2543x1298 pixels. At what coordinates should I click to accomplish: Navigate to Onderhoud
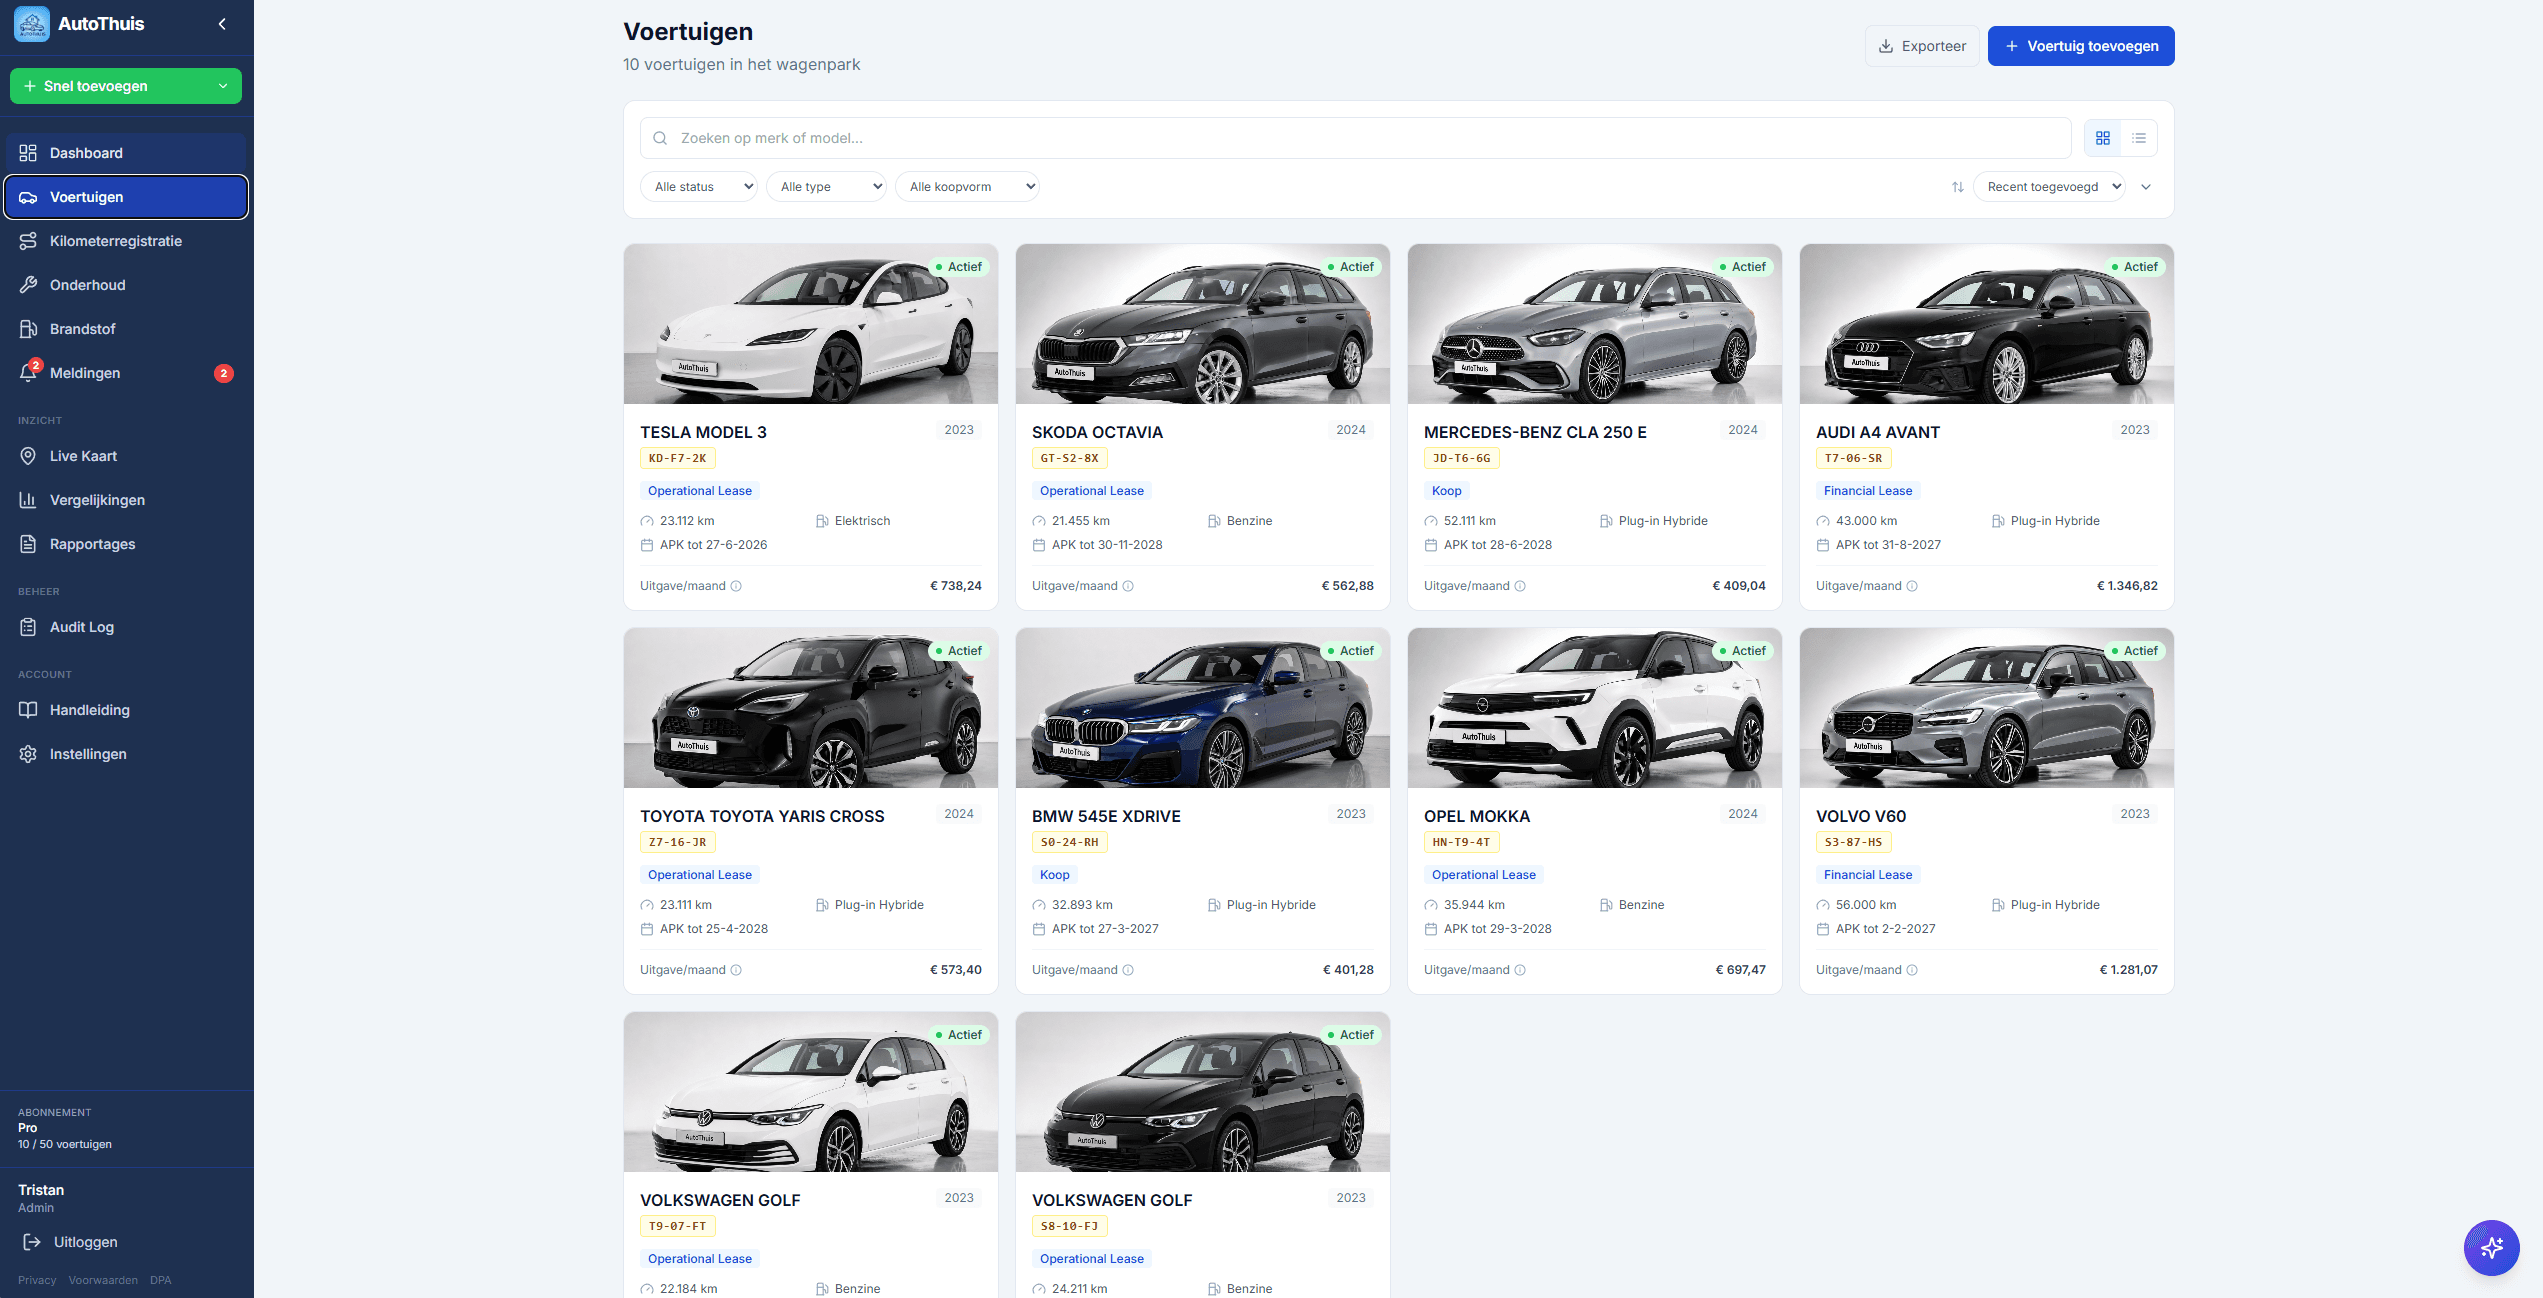pyautogui.click(x=126, y=285)
